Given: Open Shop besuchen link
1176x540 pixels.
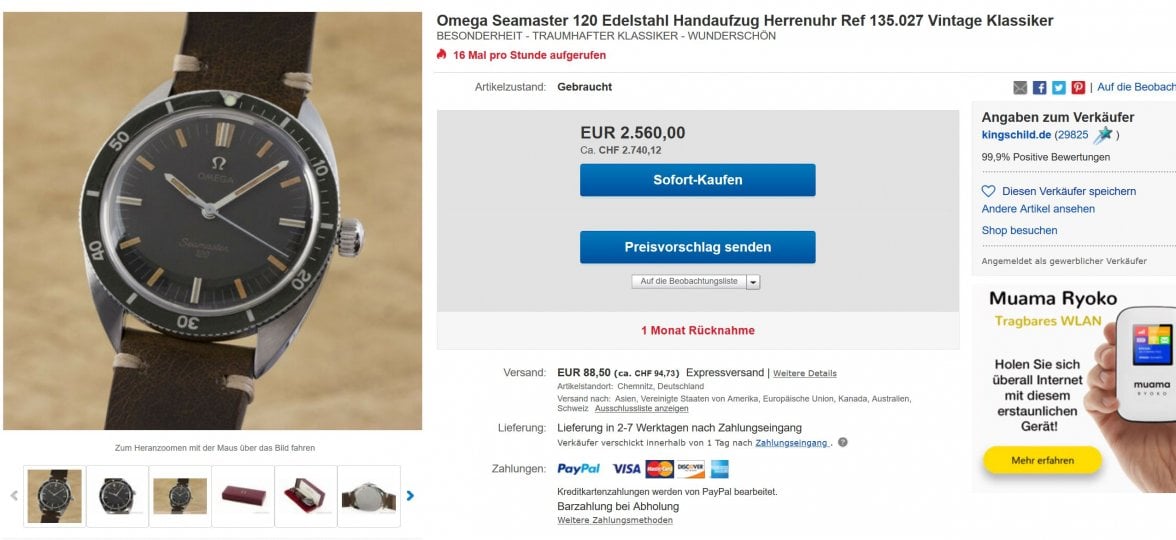Looking at the screenshot, I should click(1019, 230).
